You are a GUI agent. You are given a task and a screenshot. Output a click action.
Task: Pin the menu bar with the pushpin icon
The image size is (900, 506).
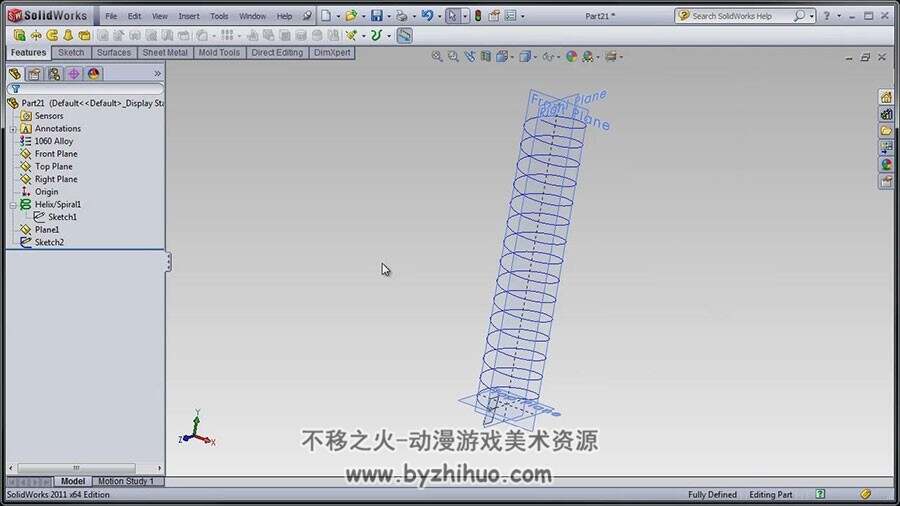click(x=307, y=16)
